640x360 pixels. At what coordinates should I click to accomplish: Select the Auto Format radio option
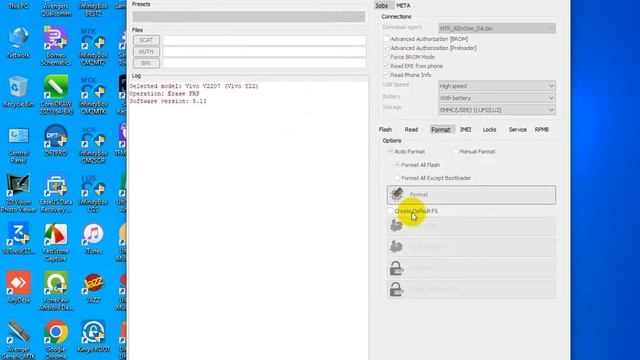click(x=391, y=151)
